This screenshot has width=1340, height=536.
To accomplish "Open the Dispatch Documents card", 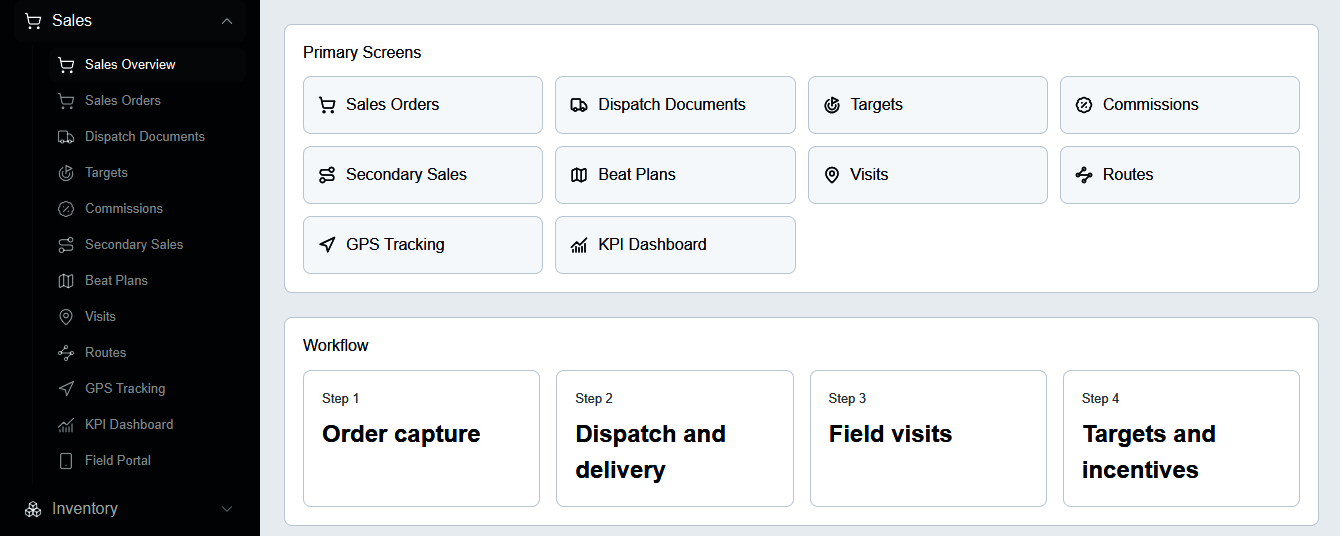I will (675, 105).
